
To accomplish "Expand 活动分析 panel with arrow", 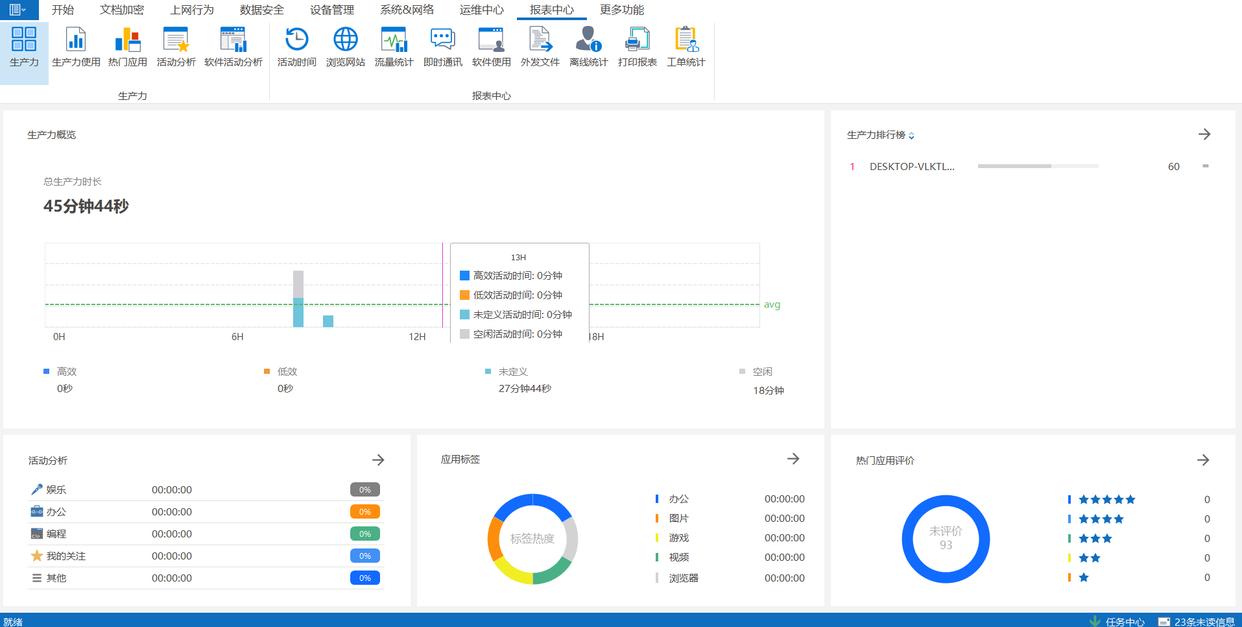I will click(378, 460).
